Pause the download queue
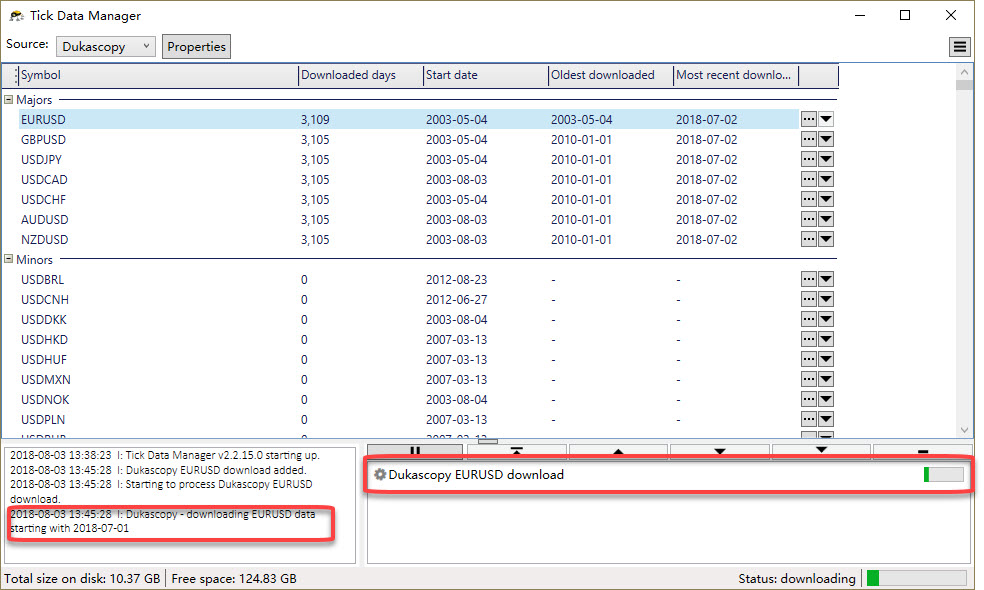The width and height of the screenshot is (984, 590). click(x=416, y=452)
